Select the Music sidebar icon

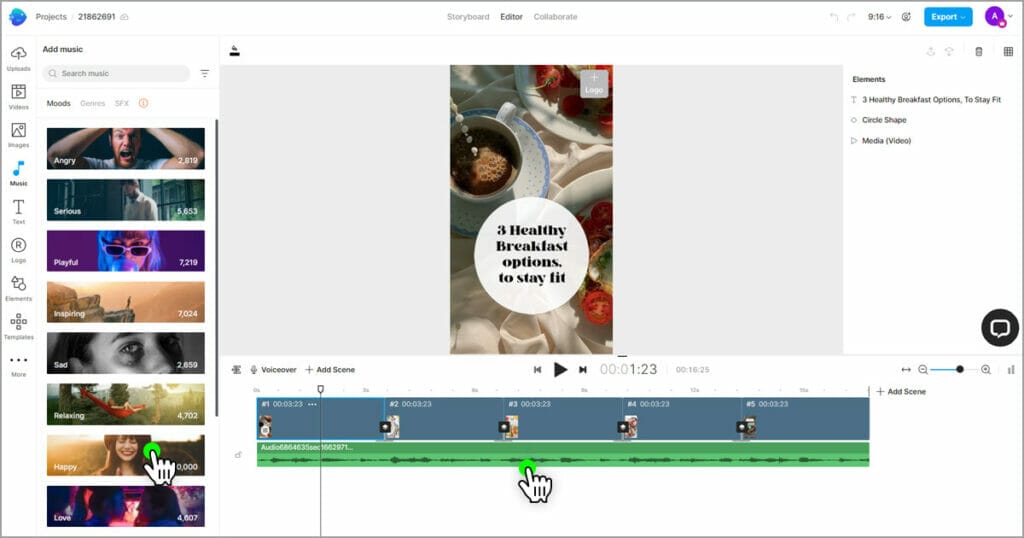click(18, 174)
